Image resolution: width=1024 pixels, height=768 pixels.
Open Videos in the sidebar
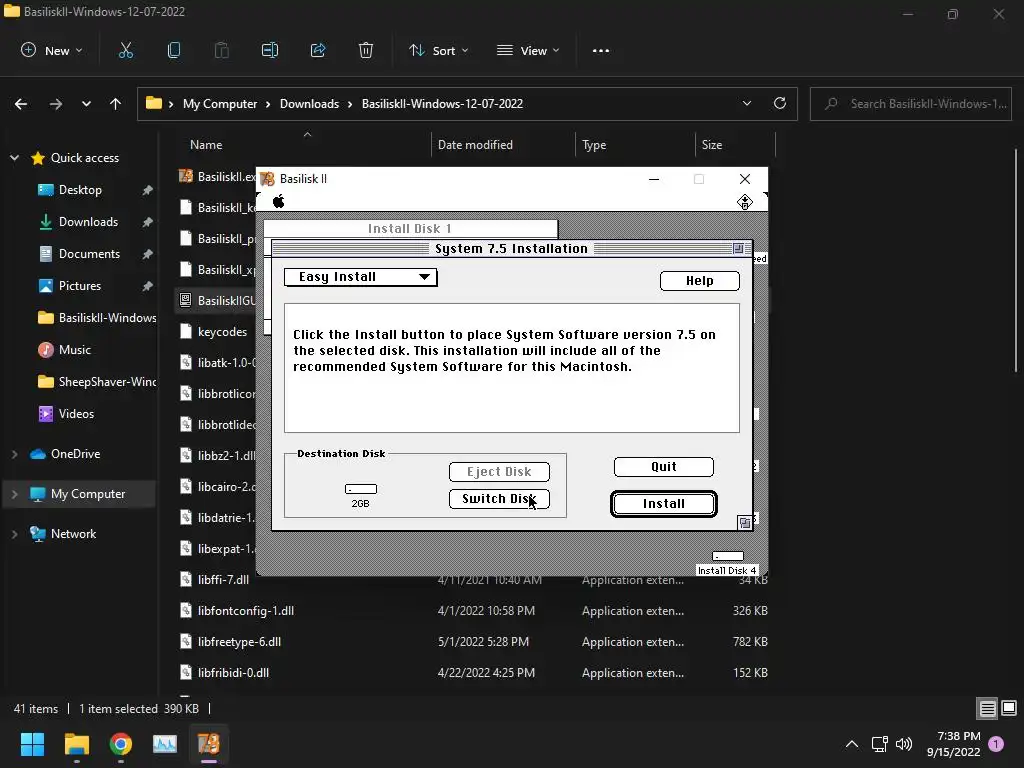pyautogui.click(x=76, y=414)
